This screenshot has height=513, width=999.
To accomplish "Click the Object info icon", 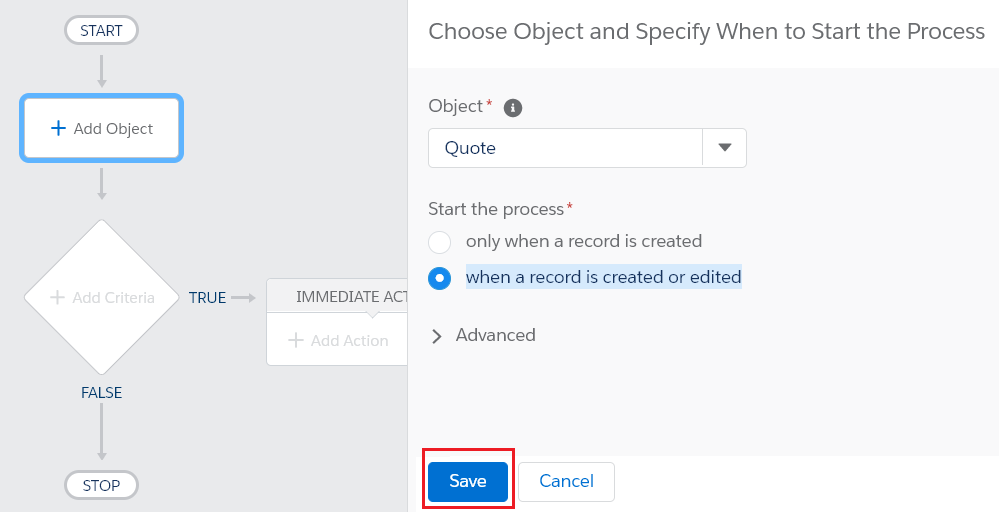I will click(513, 107).
